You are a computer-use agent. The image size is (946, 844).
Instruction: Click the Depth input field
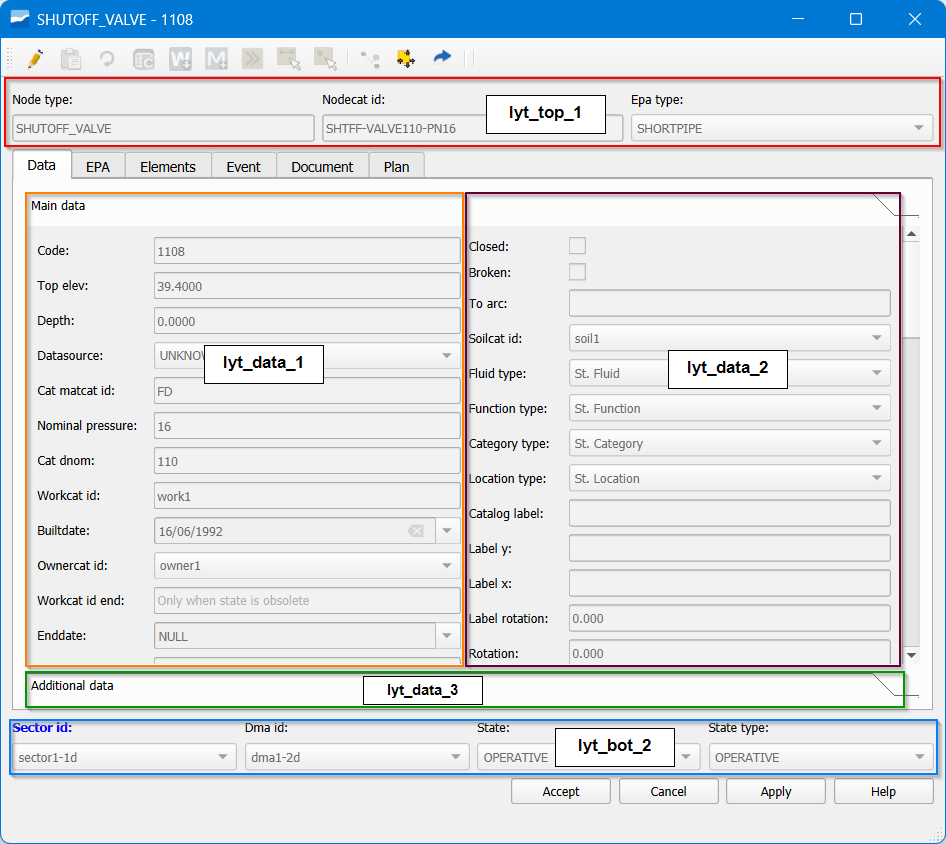tap(307, 321)
